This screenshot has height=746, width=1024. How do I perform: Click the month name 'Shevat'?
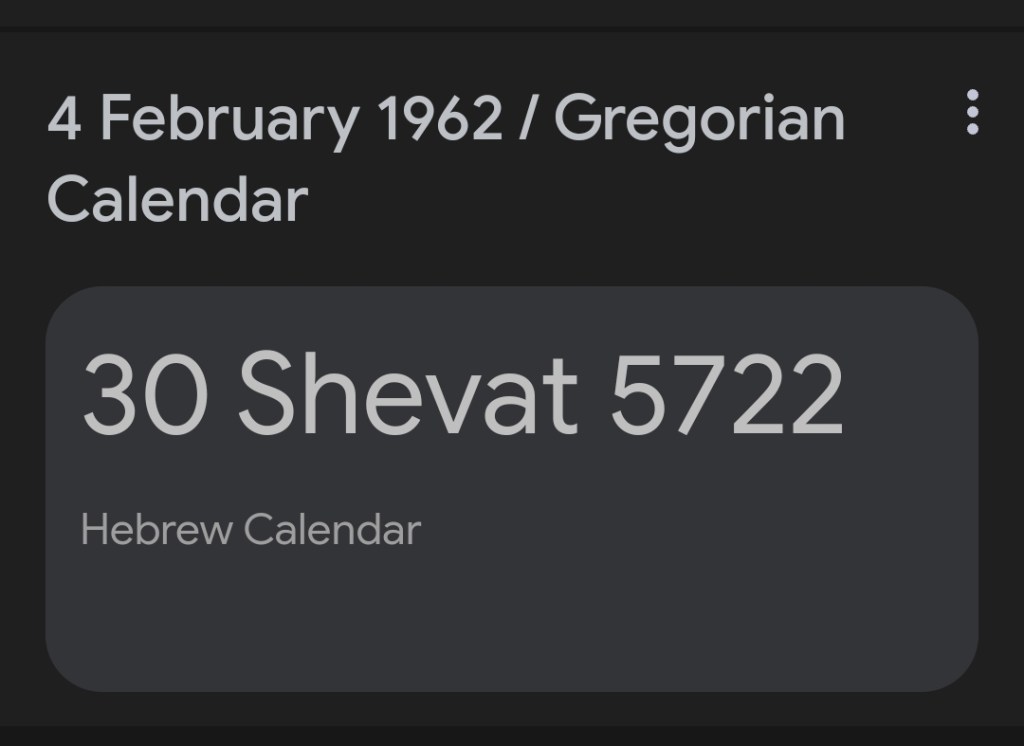coord(408,394)
